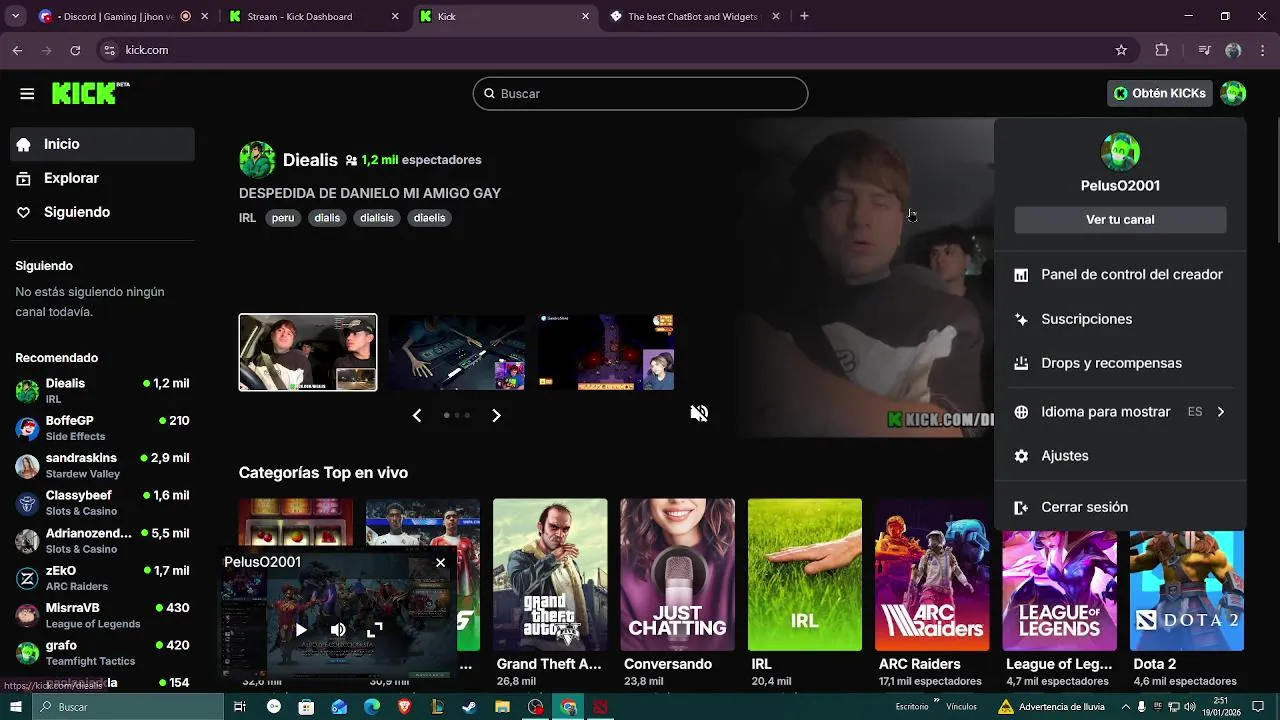
Task: Select the peru tag
Action: [x=283, y=218]
